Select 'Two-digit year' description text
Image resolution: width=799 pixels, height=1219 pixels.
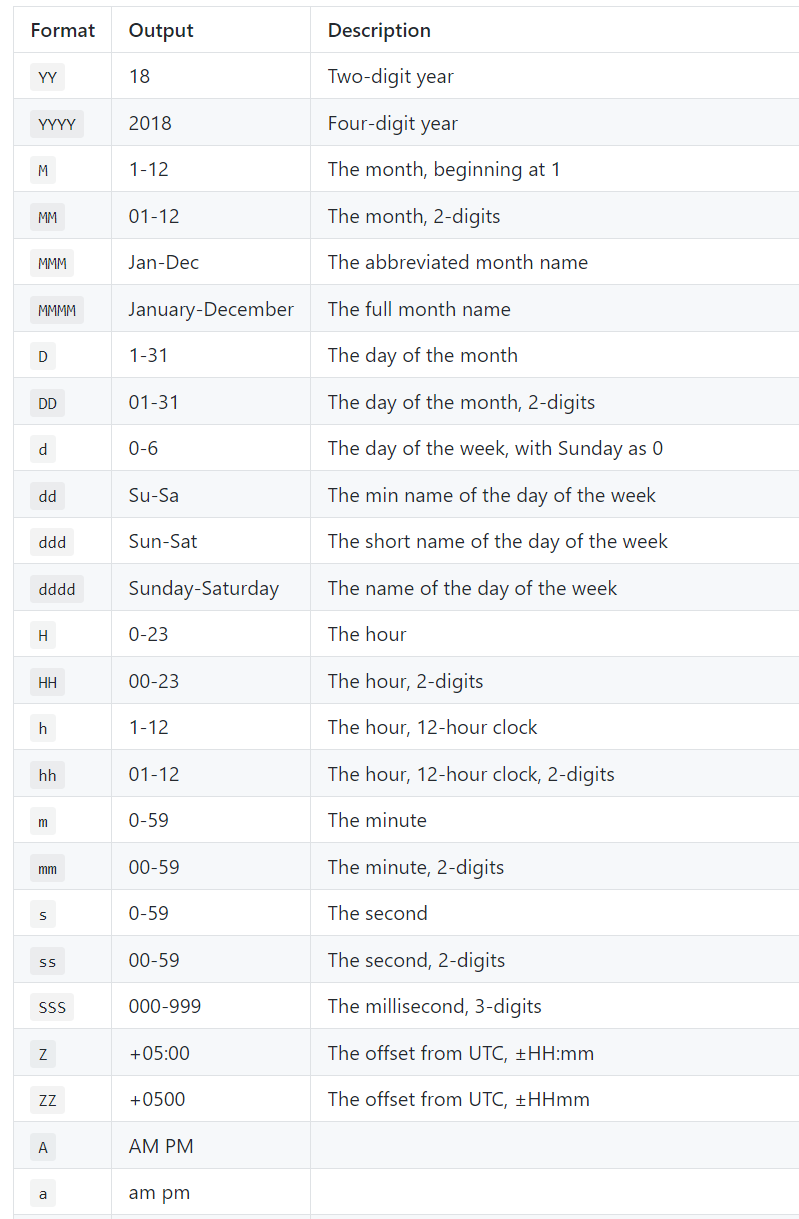point(391,76)
